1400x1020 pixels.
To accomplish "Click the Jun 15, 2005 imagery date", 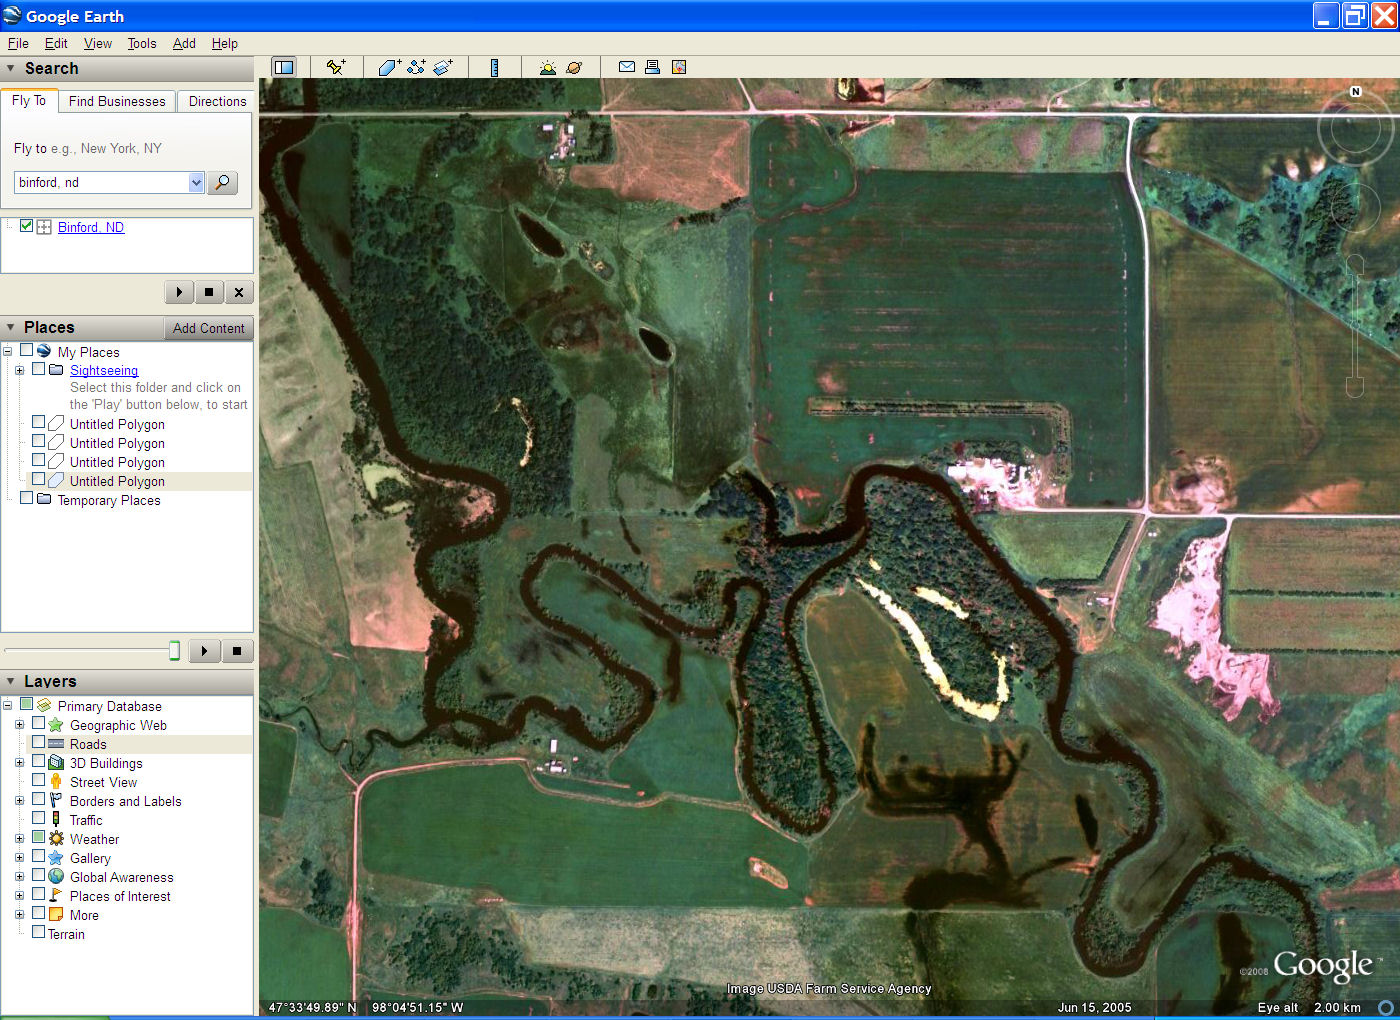I will [x=1094, y=1007].
